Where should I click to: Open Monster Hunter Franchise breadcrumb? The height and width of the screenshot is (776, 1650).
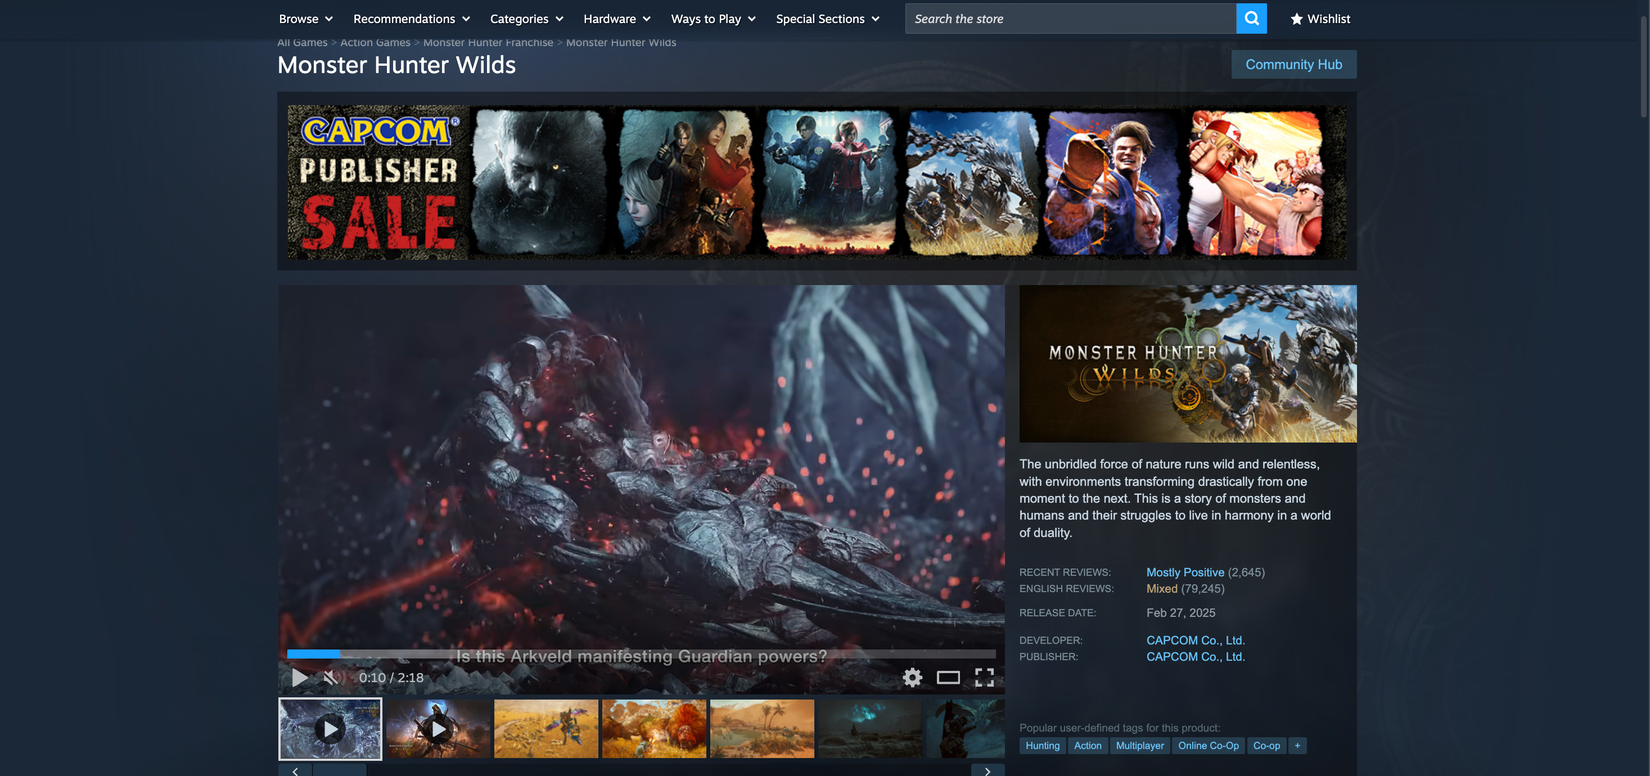[488, 42]
